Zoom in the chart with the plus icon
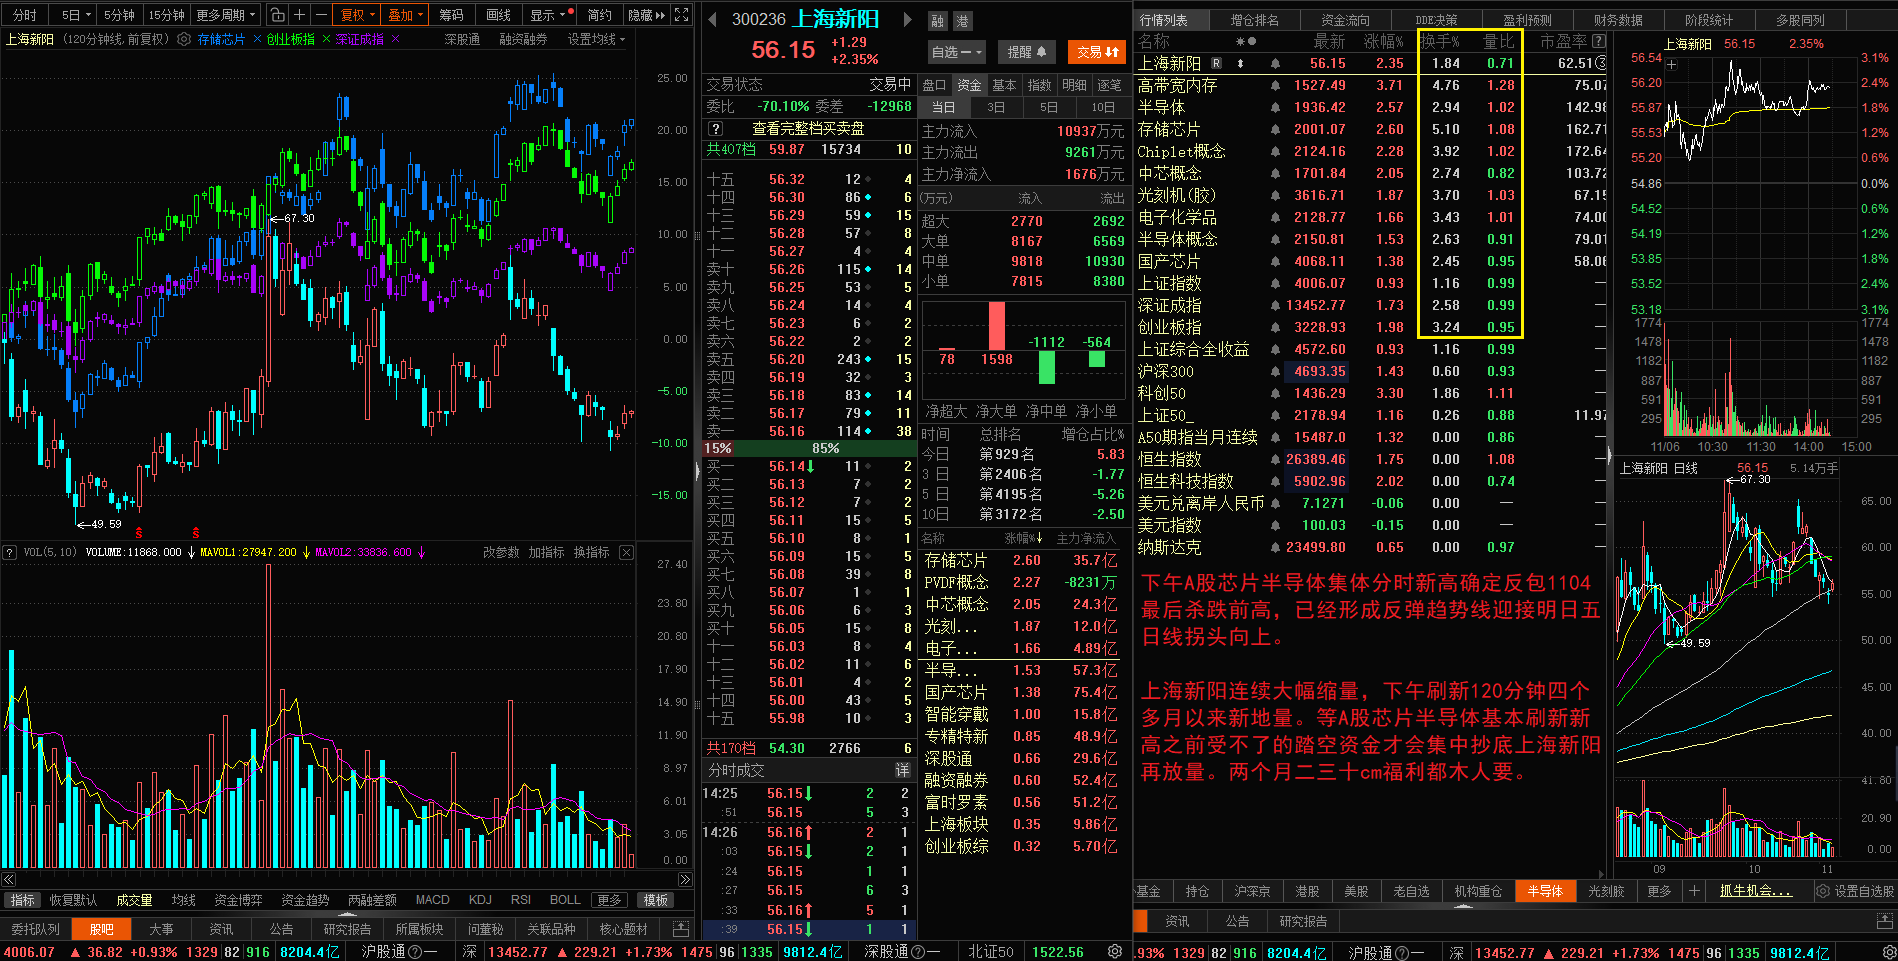 point(299,15)
